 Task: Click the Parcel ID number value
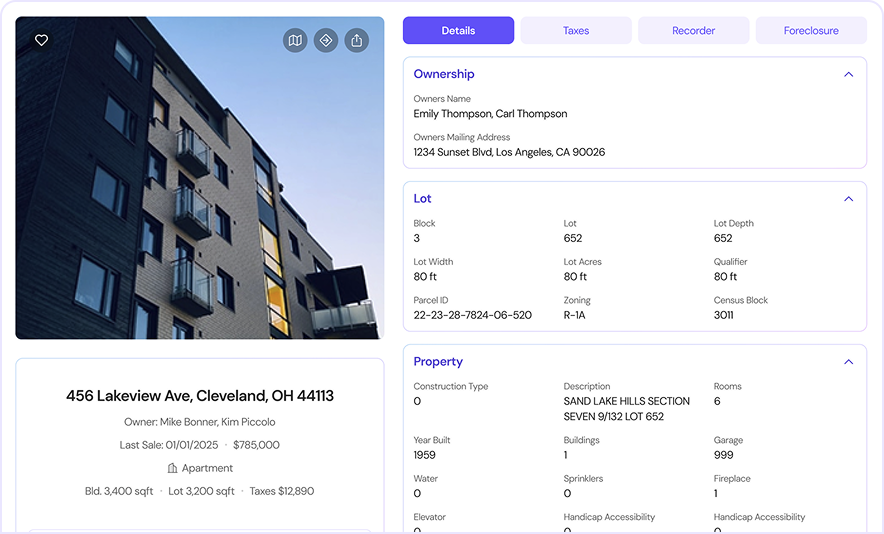pos(472,315)
